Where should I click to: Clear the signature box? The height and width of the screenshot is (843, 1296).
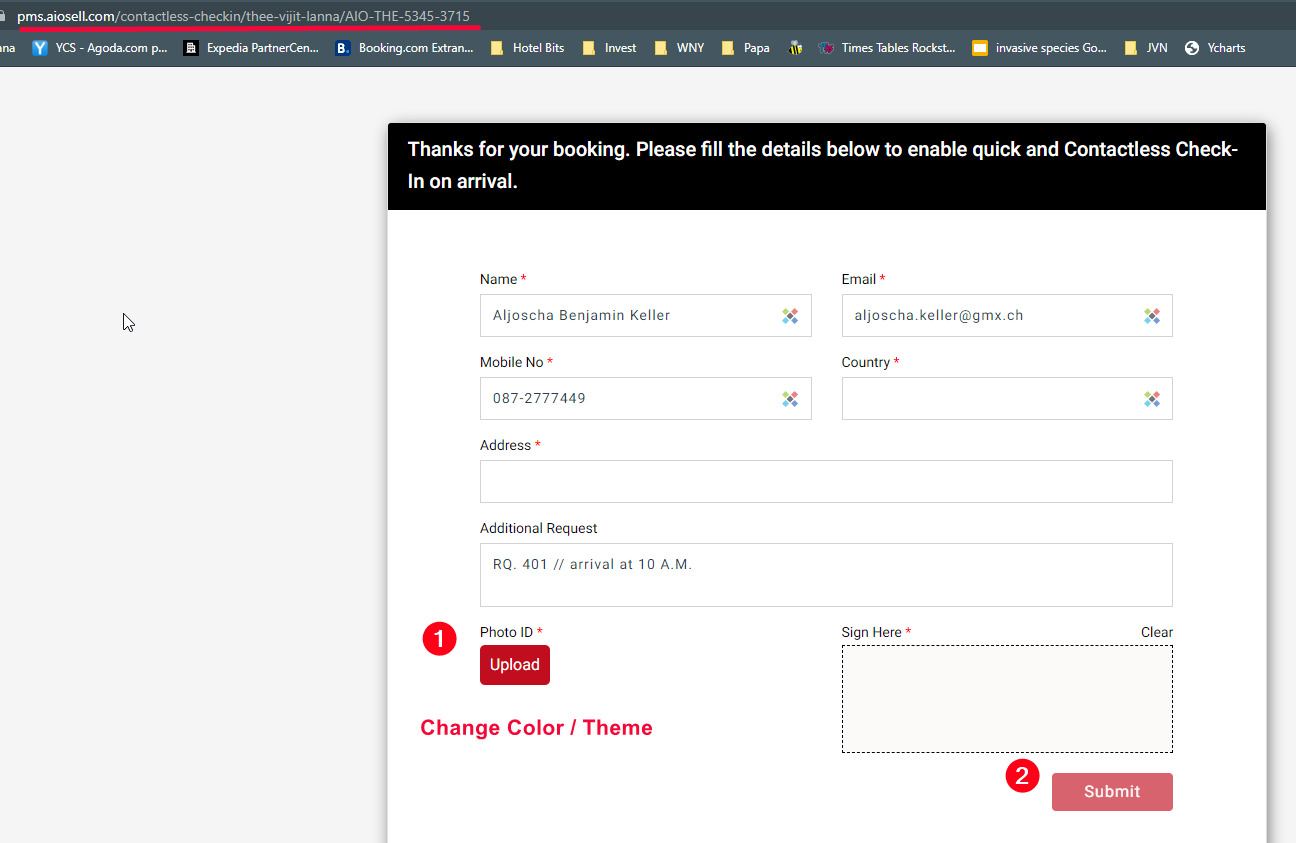tap(1157, 632)
